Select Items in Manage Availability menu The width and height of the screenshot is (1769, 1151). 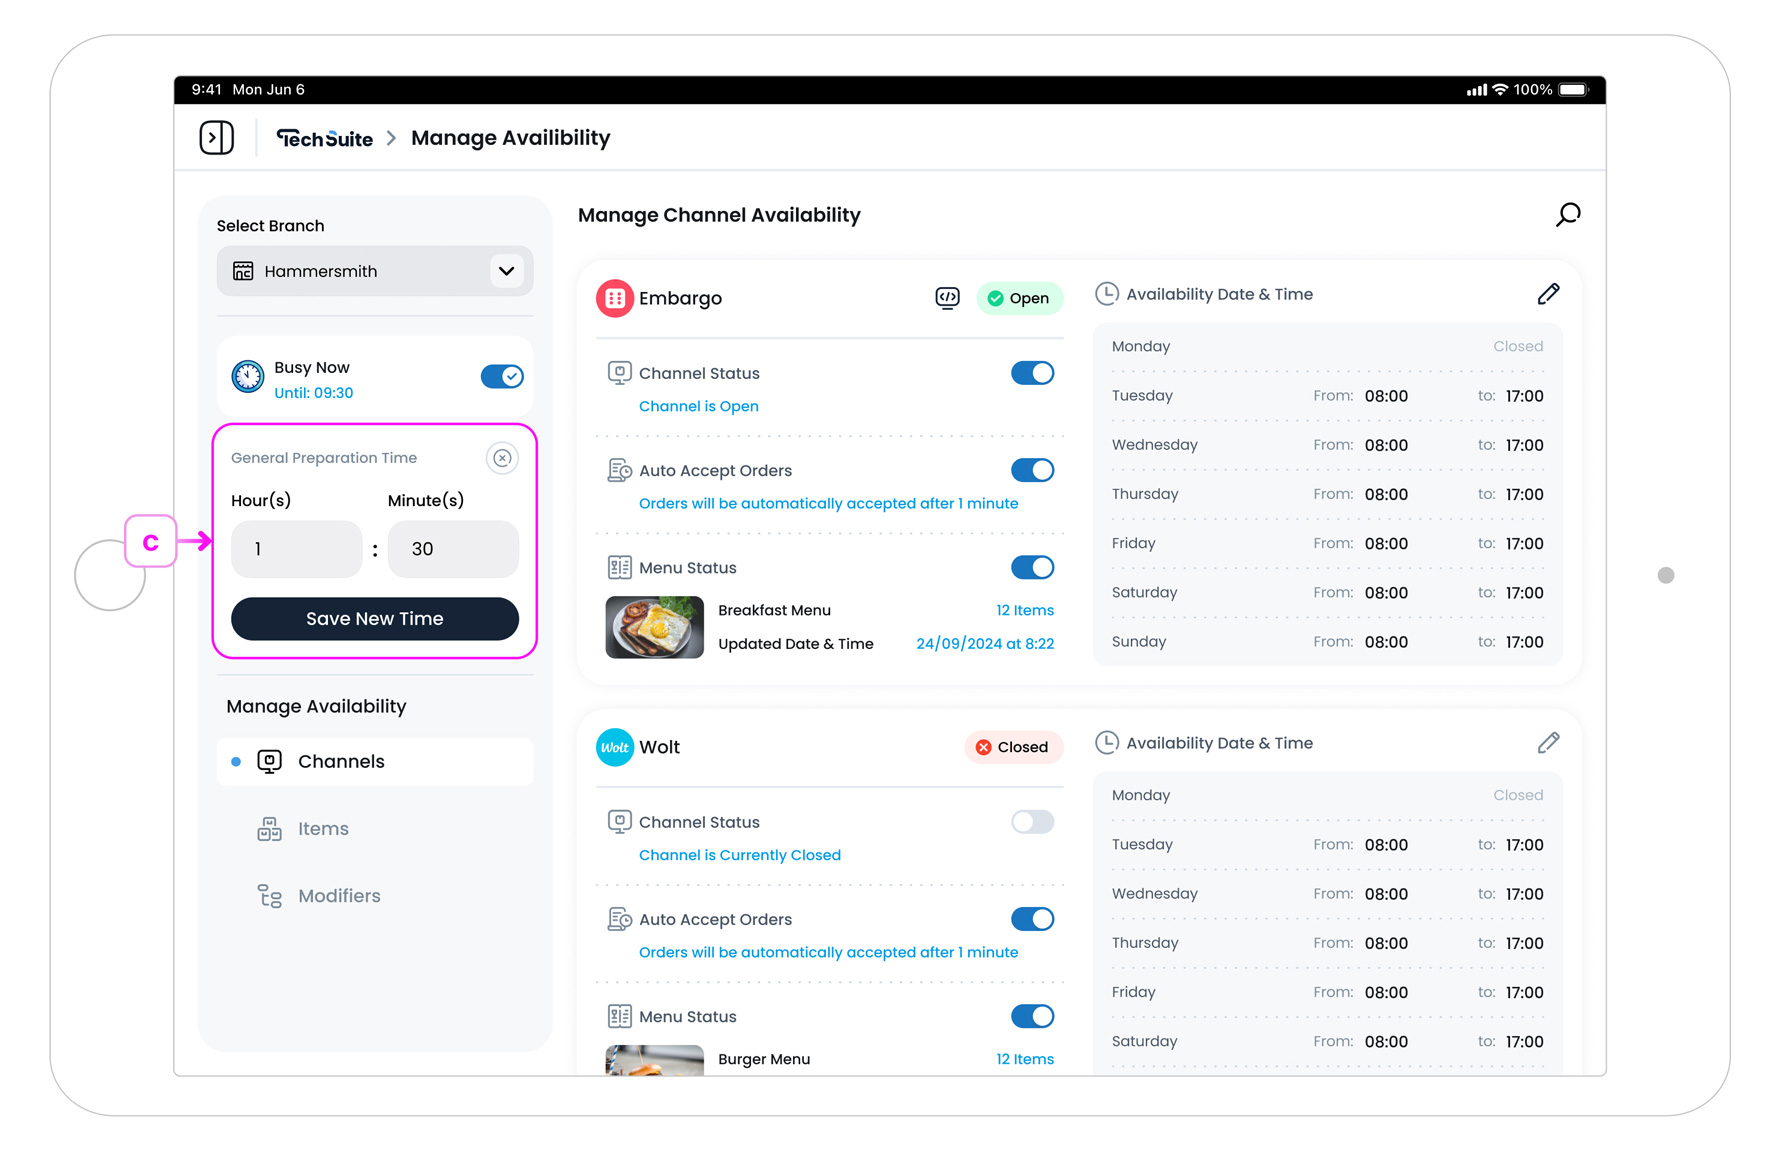click(x=323, y=829)
